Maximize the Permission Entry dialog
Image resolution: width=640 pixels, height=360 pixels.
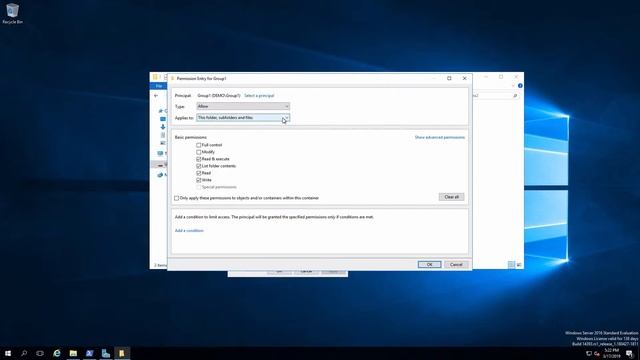449,78
